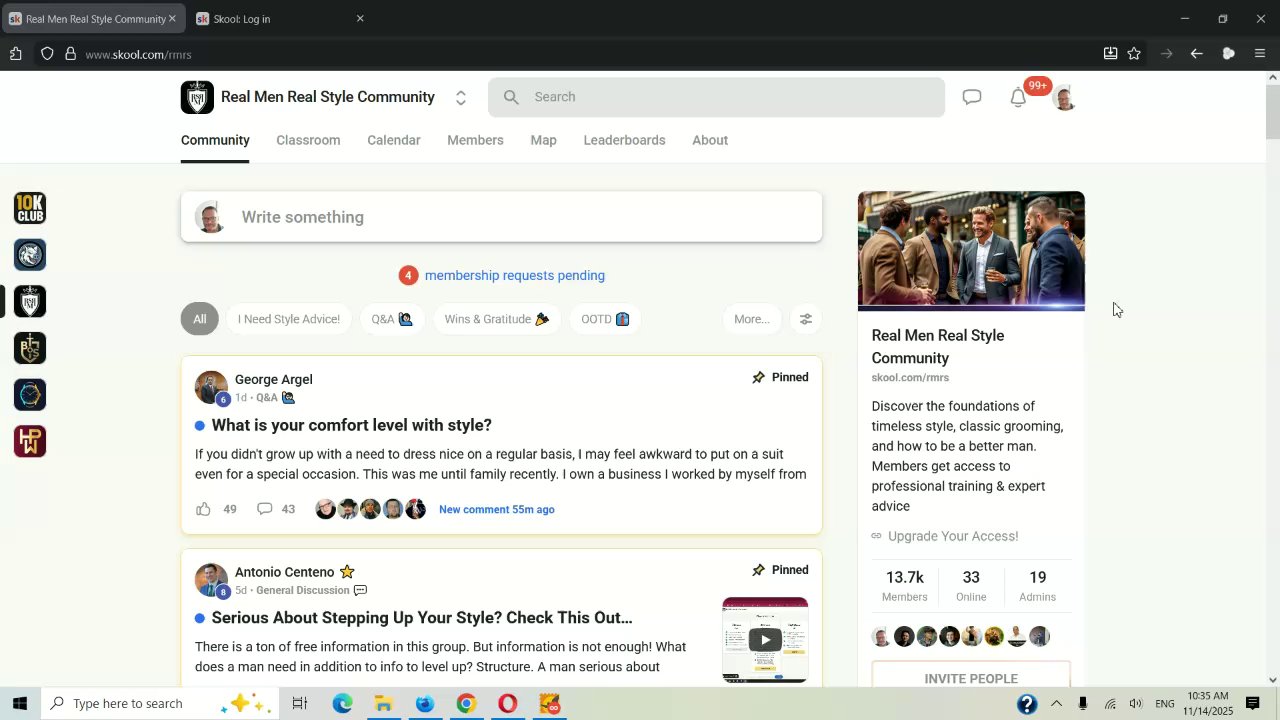Open Antonio Centeno's profile picture
Image resolution: width=1280 pixels, height=720 pixels.
(x=211, y=580)
